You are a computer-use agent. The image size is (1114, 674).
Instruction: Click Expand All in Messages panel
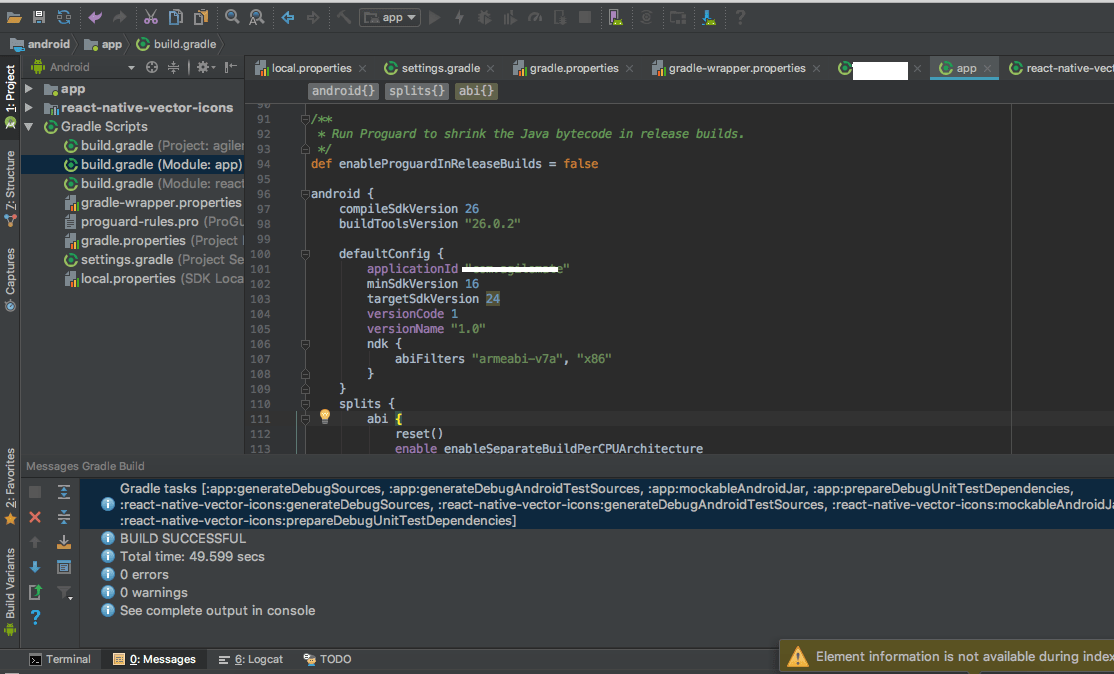(x=63, y=492)
